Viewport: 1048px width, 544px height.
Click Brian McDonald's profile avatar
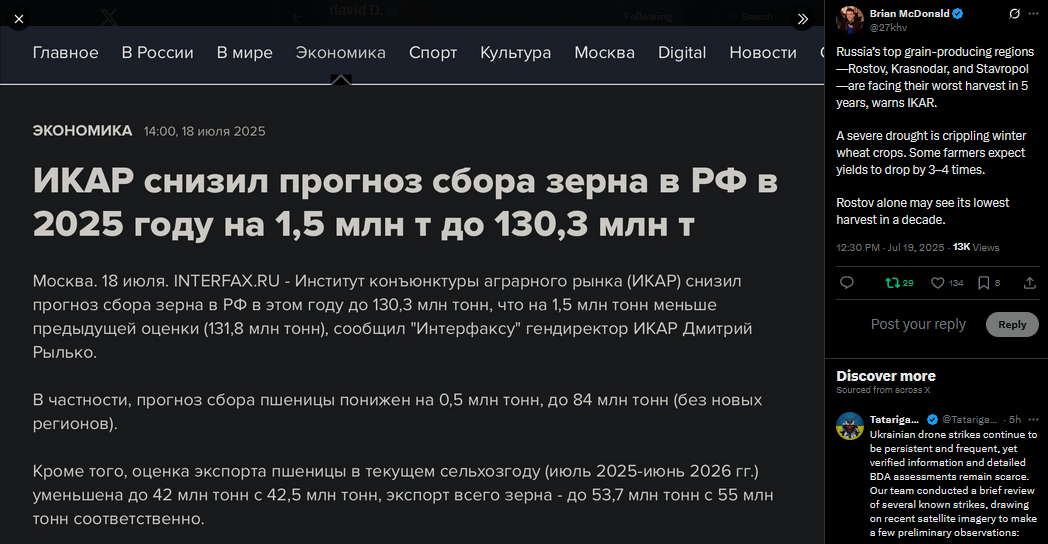coord(849,20)
